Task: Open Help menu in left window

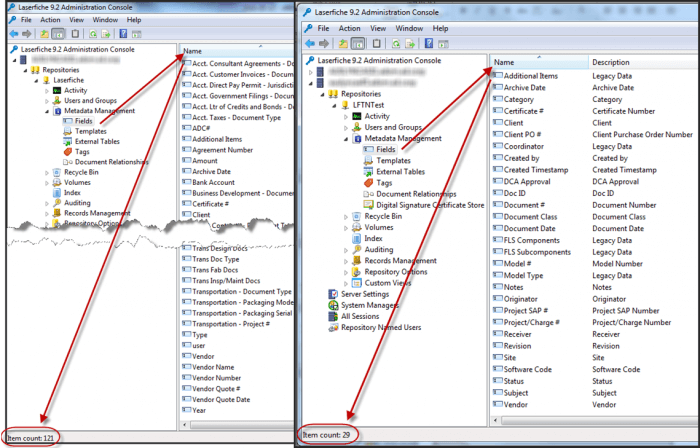Action: click(134, 20)
